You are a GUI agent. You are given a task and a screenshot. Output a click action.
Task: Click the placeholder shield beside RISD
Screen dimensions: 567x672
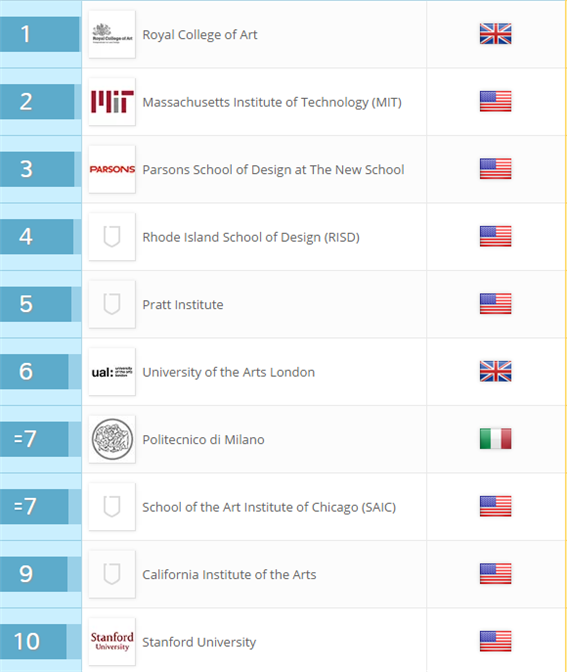(112, 237)
